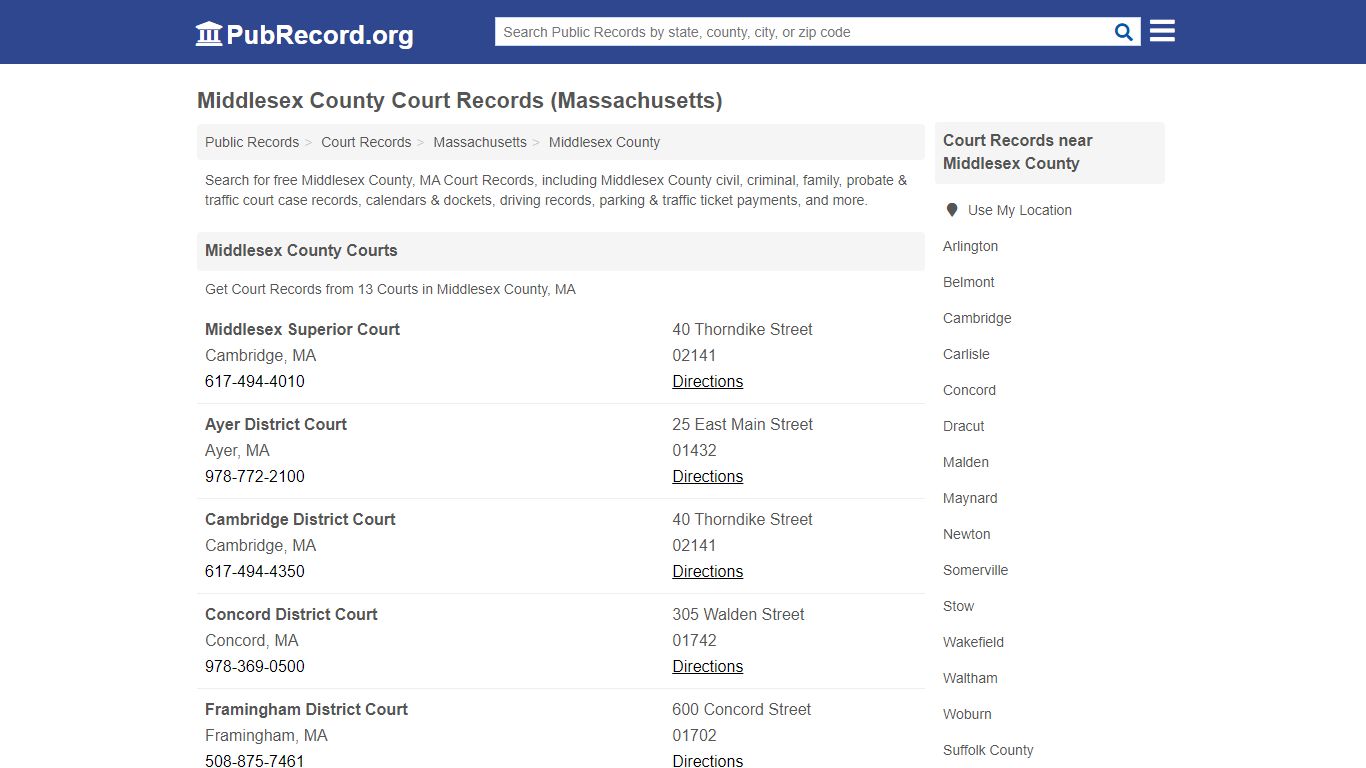Open Middlesex Superior Court listing
Viewport: 1366px width, 768px height.
click(x=302, y=329)
